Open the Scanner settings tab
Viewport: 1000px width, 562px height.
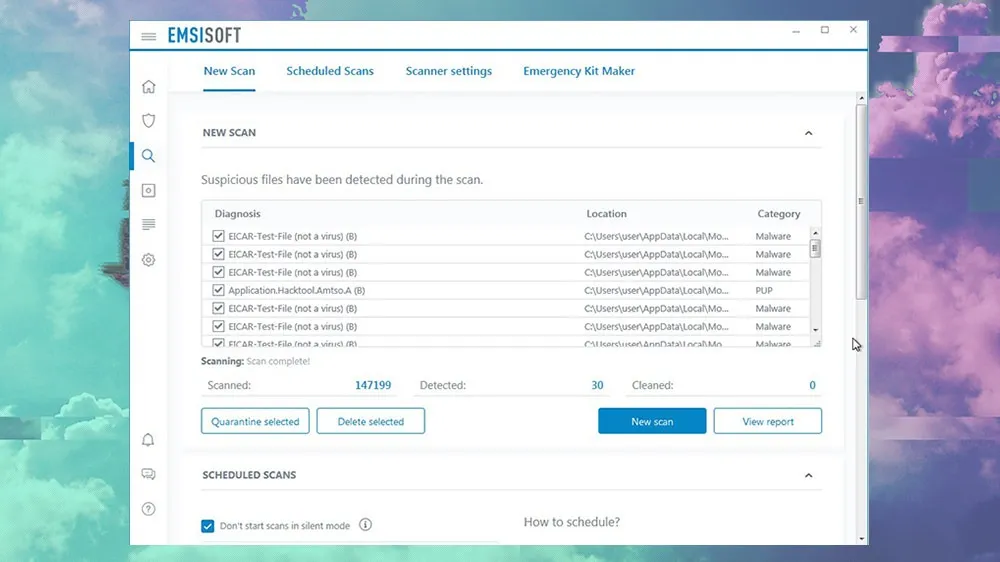tap(448, 71)
